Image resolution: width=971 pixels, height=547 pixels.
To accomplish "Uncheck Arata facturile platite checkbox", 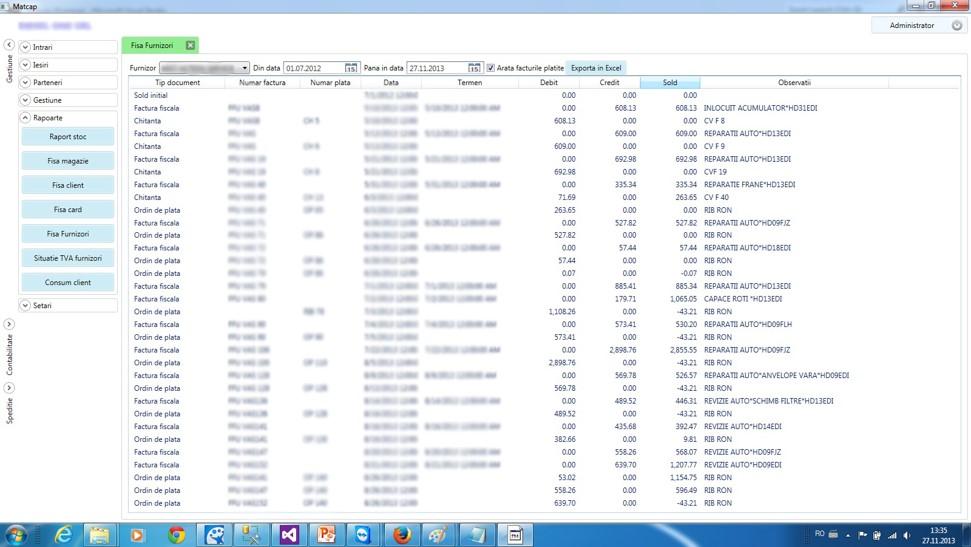I will pyautogui.click(x=490, y=68).
